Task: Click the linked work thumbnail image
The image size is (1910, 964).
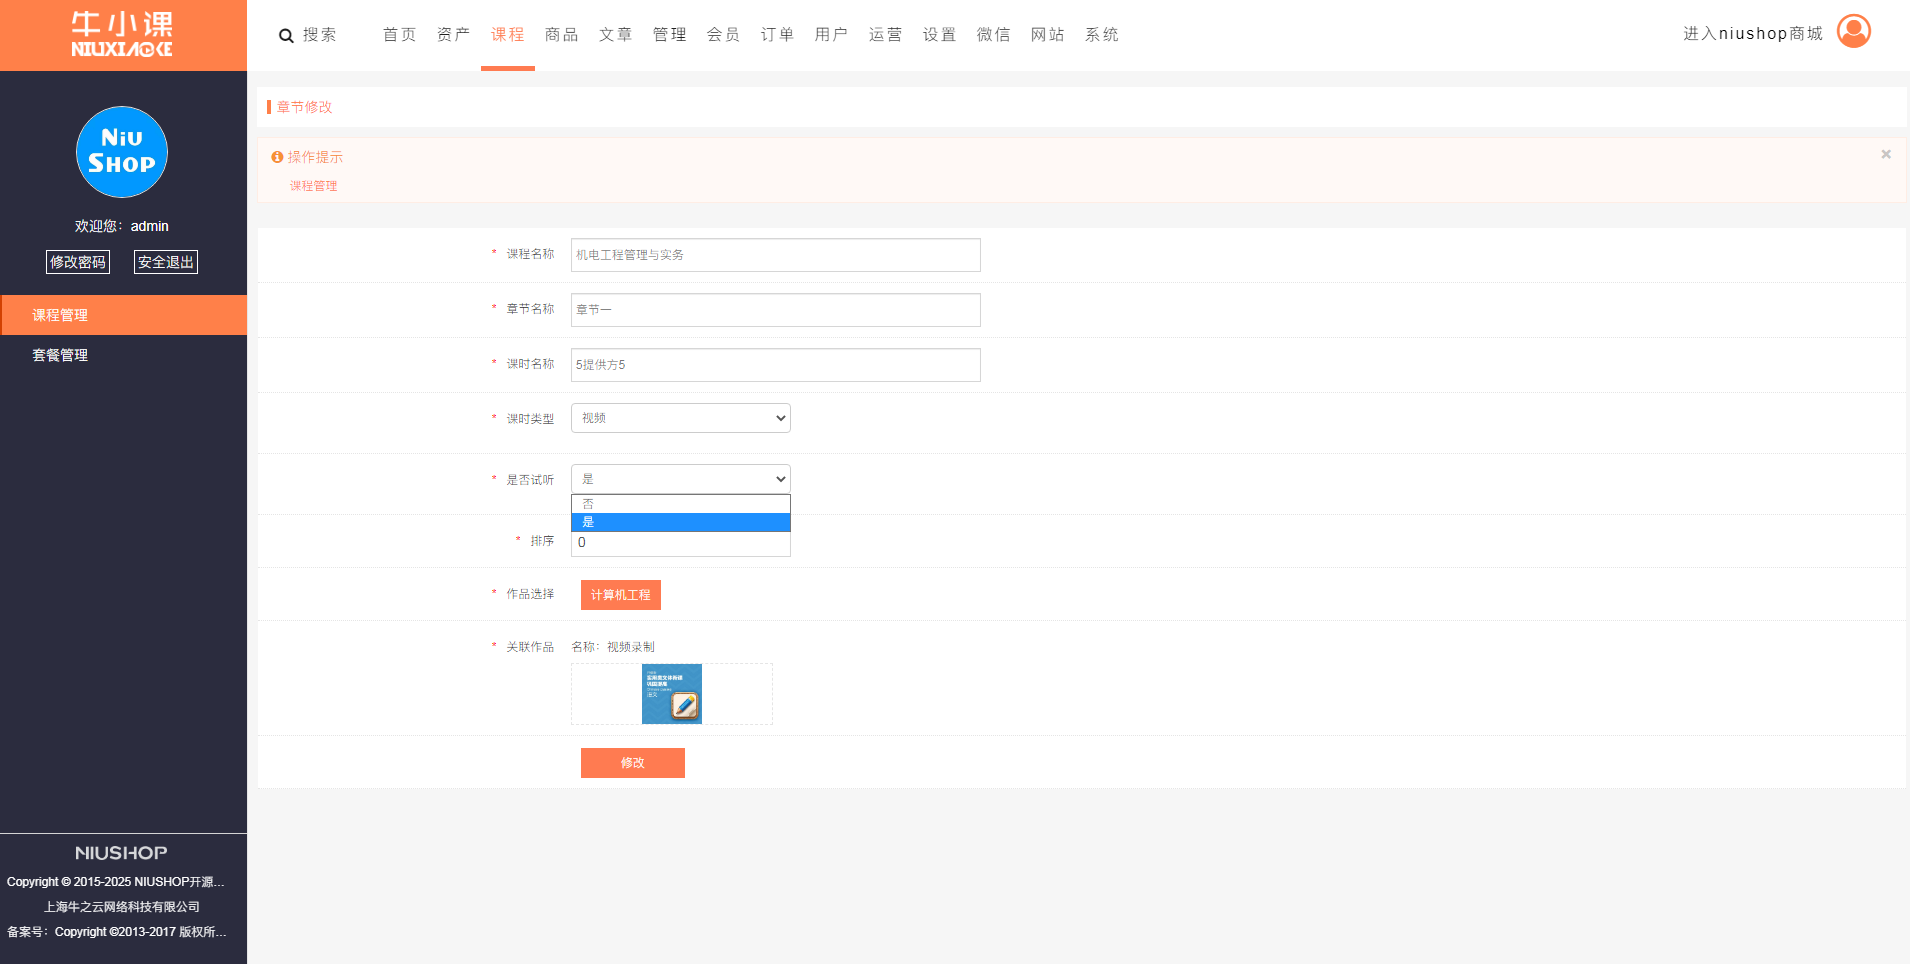Action: [671, 694]
